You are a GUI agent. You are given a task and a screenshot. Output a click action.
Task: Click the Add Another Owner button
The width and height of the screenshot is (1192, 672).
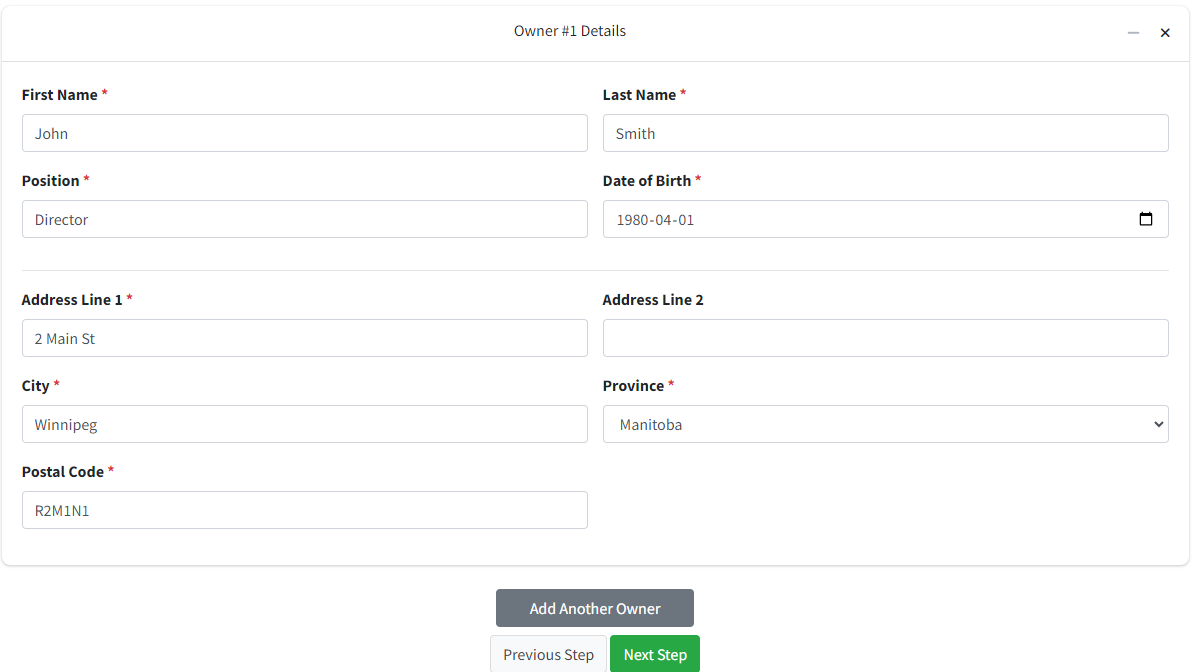click(x=594, y=608)
